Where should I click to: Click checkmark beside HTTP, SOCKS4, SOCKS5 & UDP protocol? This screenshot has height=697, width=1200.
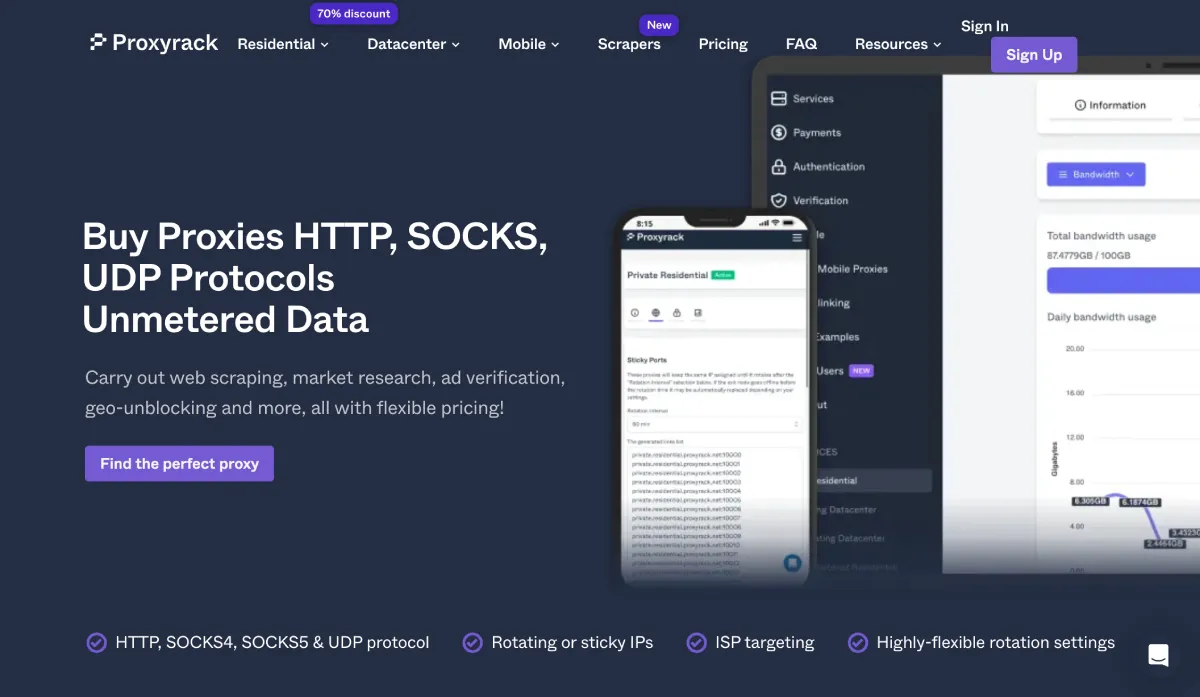tap(96, 643)
